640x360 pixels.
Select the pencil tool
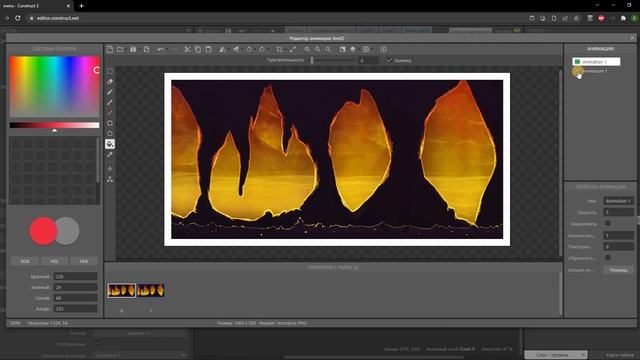point(110,92)
